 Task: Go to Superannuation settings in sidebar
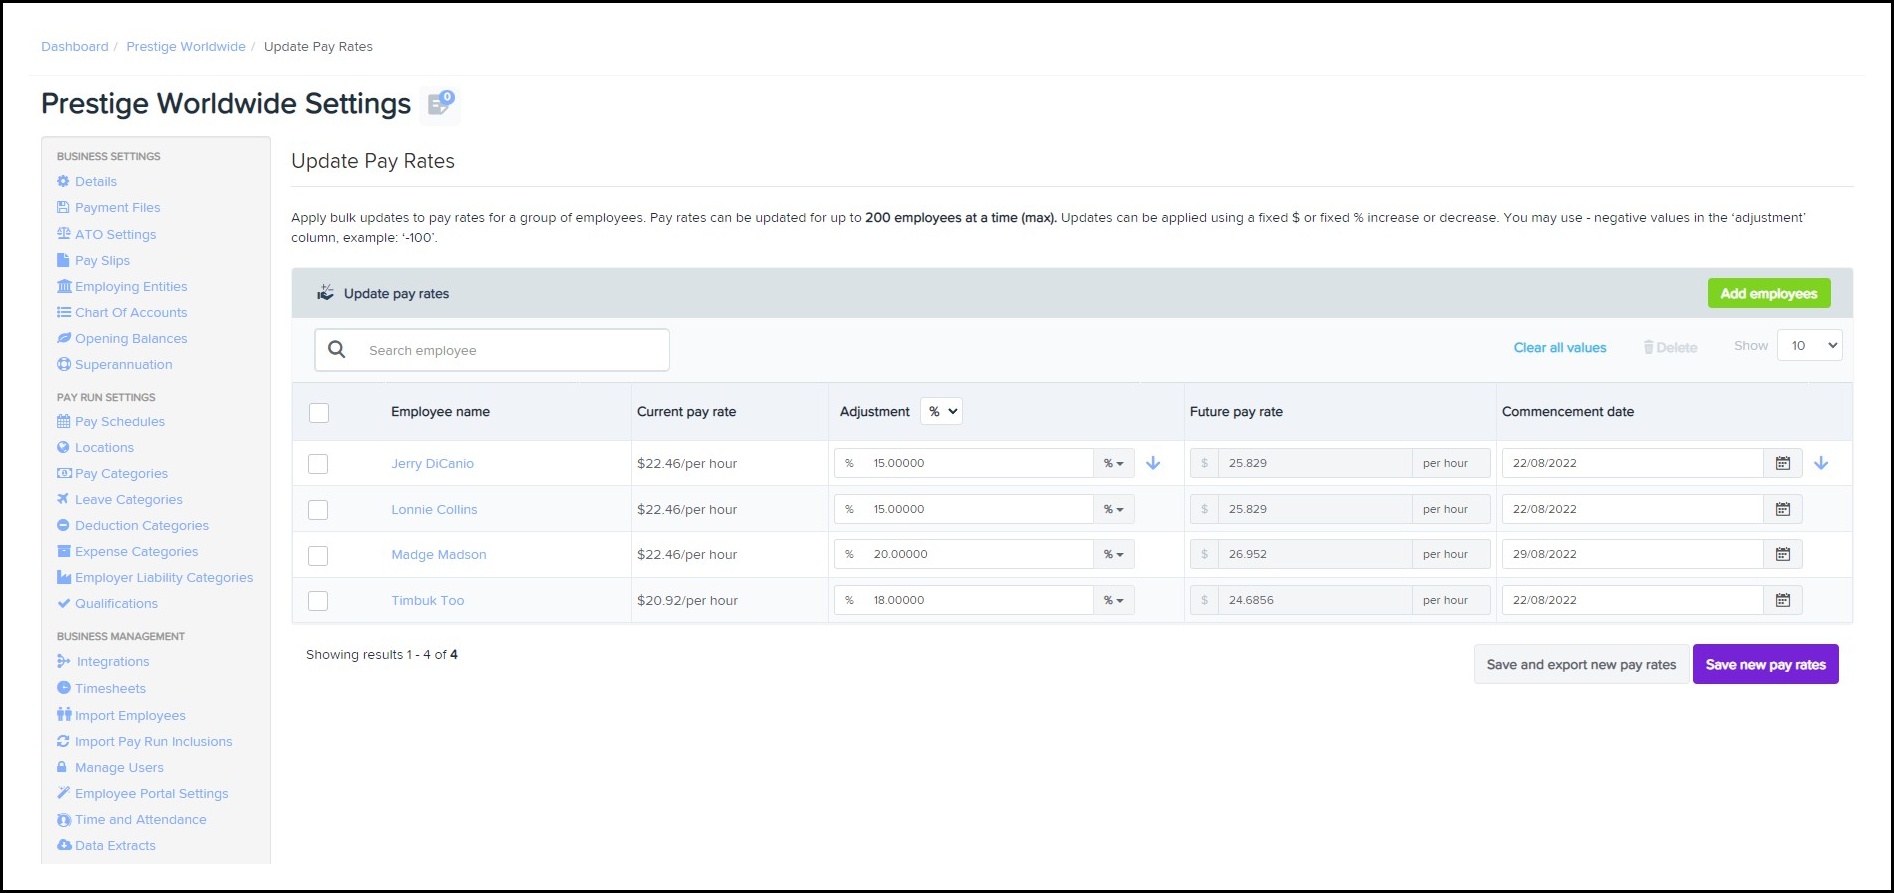(x=123, y=365)
